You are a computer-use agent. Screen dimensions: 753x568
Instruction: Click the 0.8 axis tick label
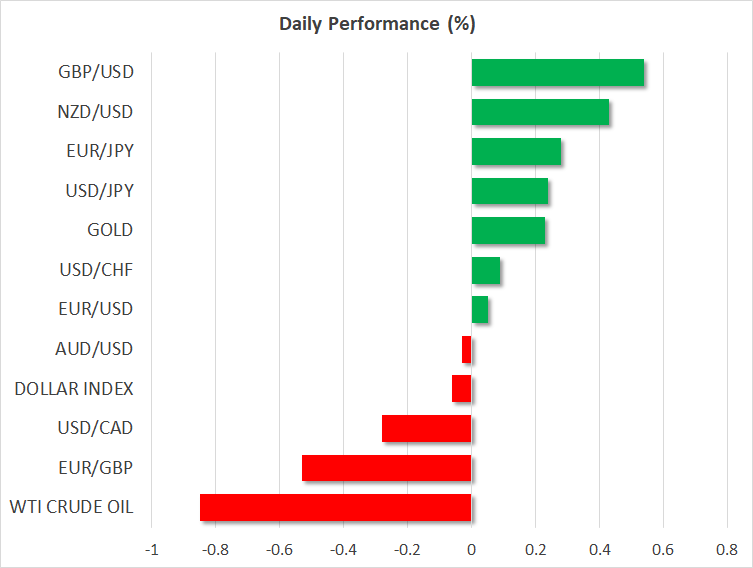tap(727, 549)
